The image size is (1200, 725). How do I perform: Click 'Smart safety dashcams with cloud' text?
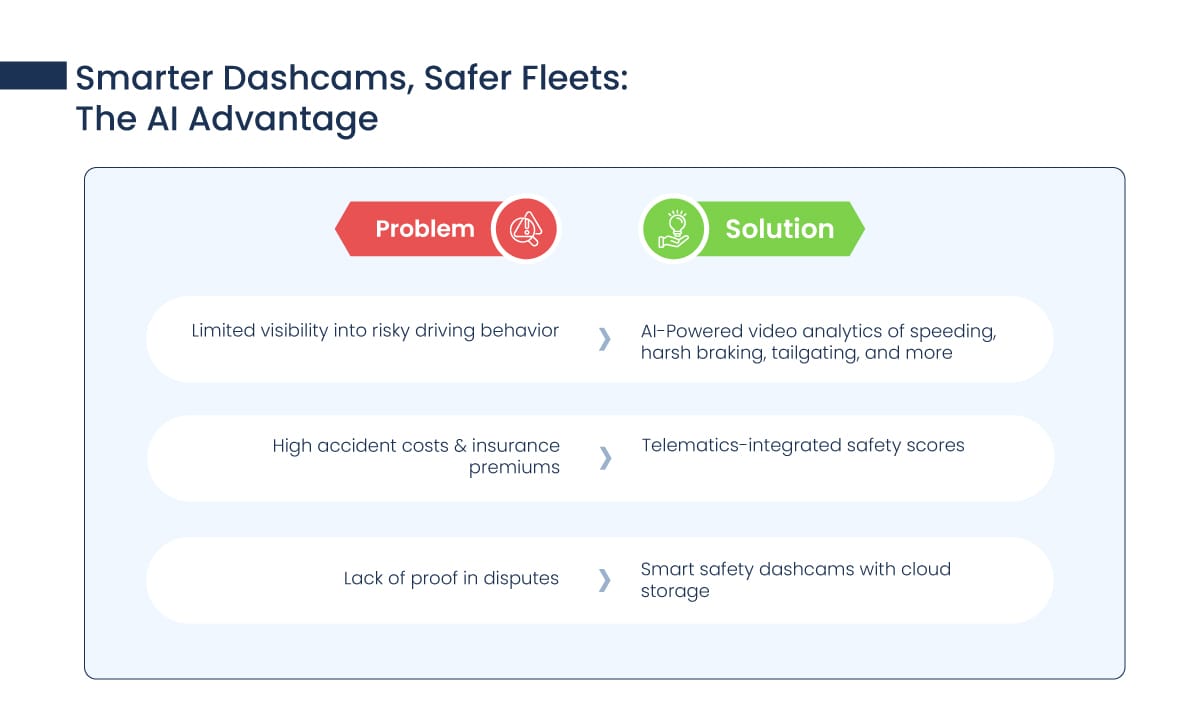[795, 569]
